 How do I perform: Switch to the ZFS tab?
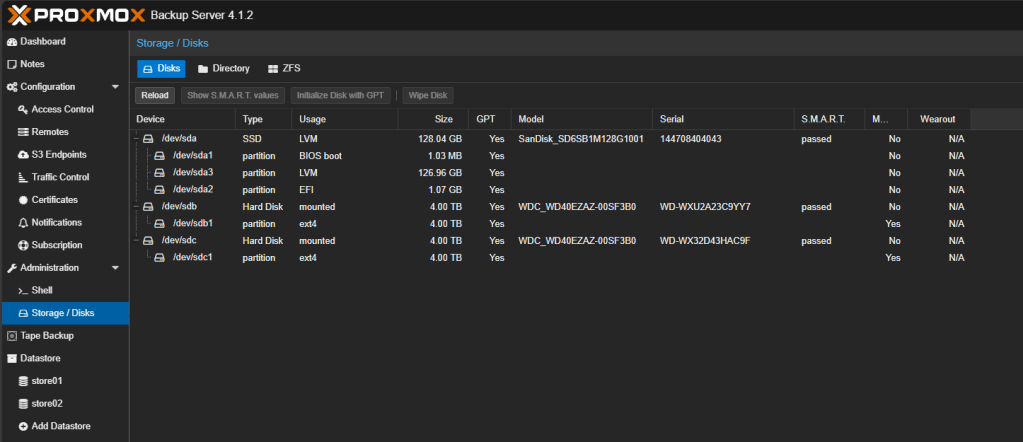pyautogui.click(x=284, y=69)
